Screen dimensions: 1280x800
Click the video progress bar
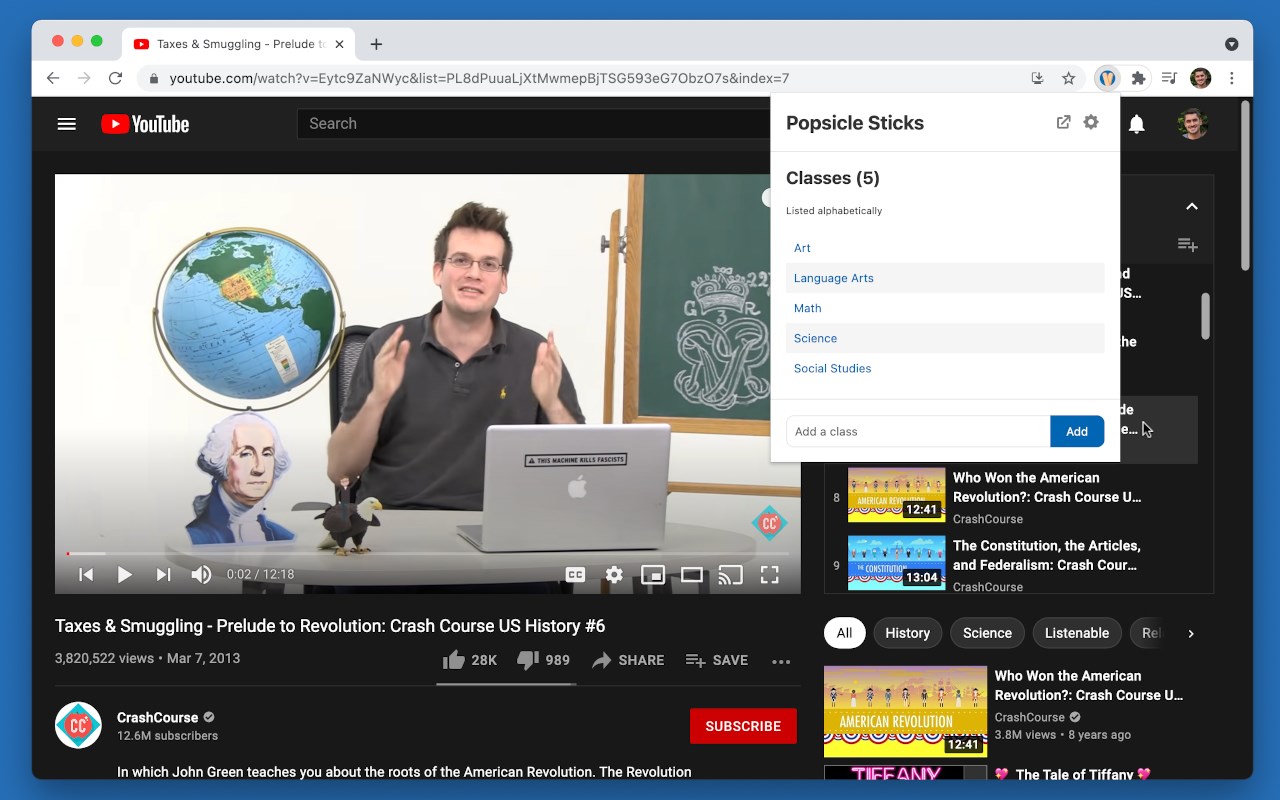(x=428, y=553)
